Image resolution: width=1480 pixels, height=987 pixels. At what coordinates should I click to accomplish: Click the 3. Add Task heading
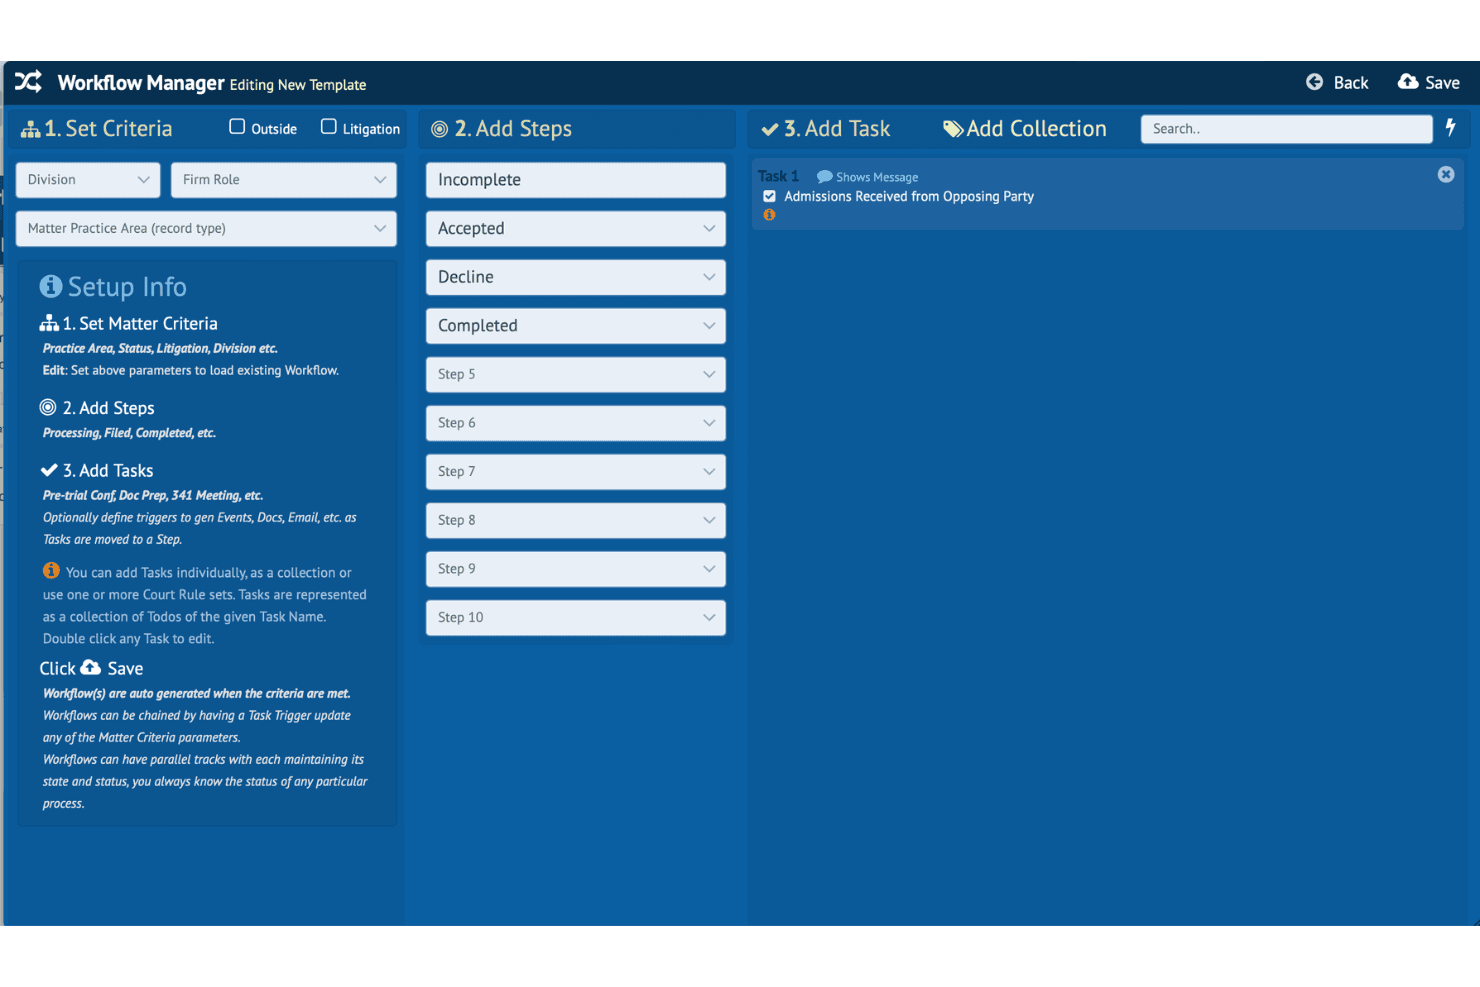click(837, 129)
